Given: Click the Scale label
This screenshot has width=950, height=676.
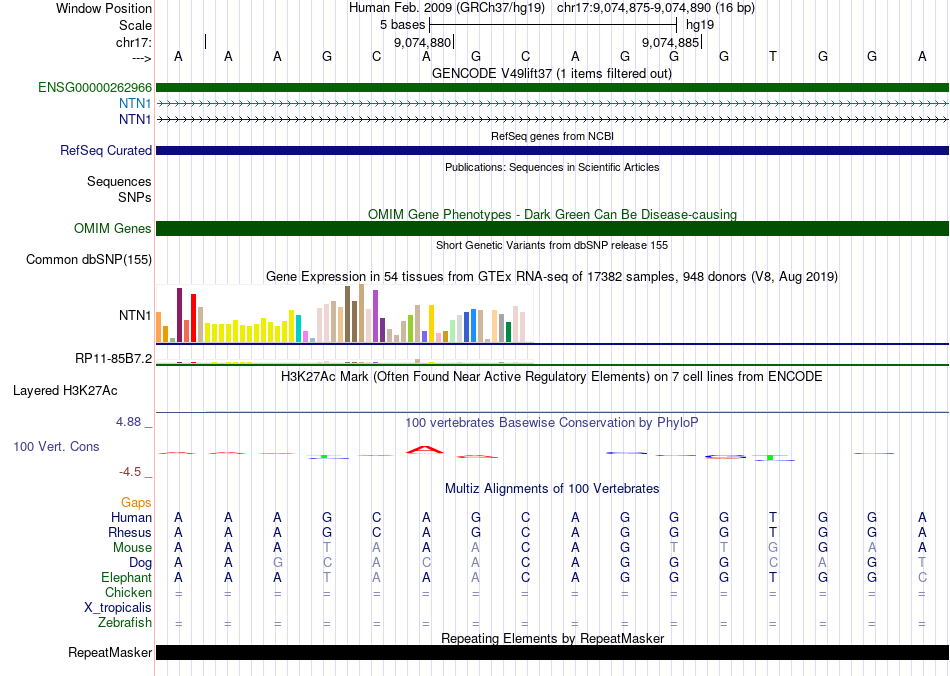Looking at the screenshot, I should click(135, 25).
